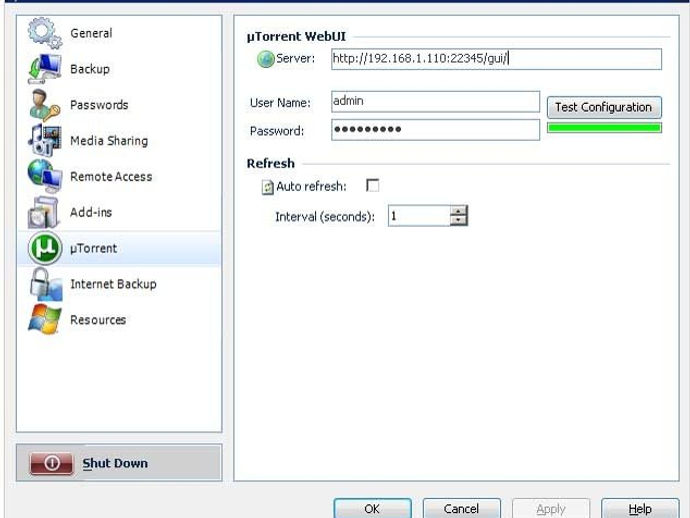Image resolution: width=690 pixels, height=518 pixels.
Task: Decrease the refresh interval with the down arrow
Action: [x=458, y=220]
